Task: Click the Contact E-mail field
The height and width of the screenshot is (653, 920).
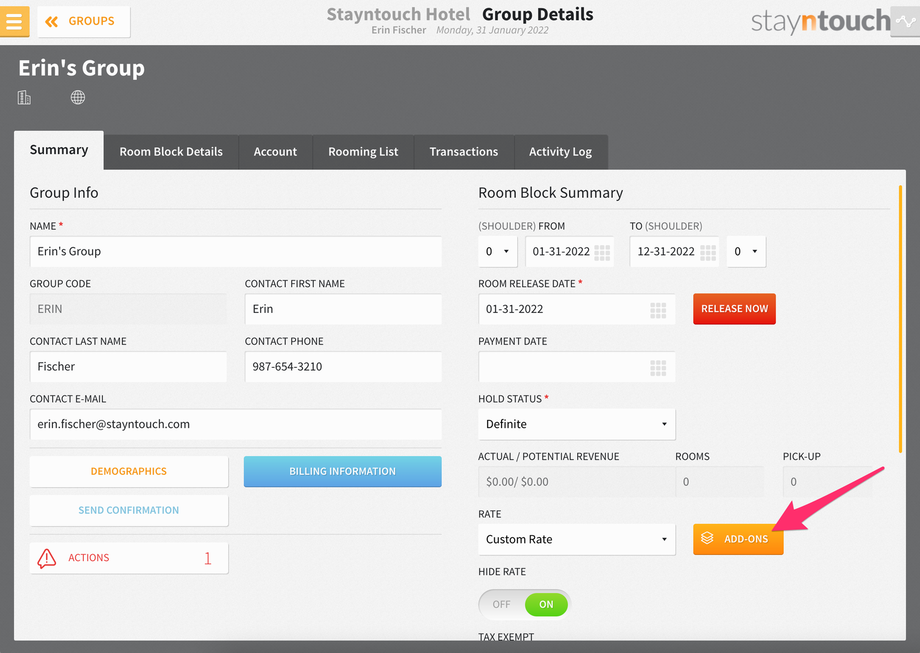Action: pos(235,424)
